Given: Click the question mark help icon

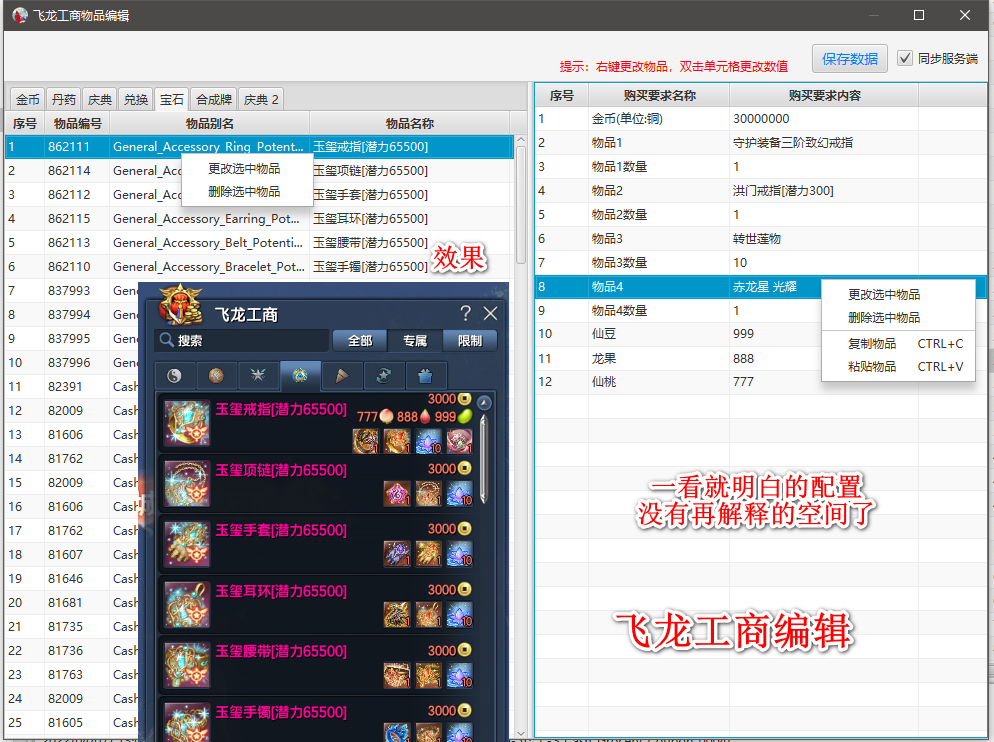Looking at the screenshot, I should point(465,314).
